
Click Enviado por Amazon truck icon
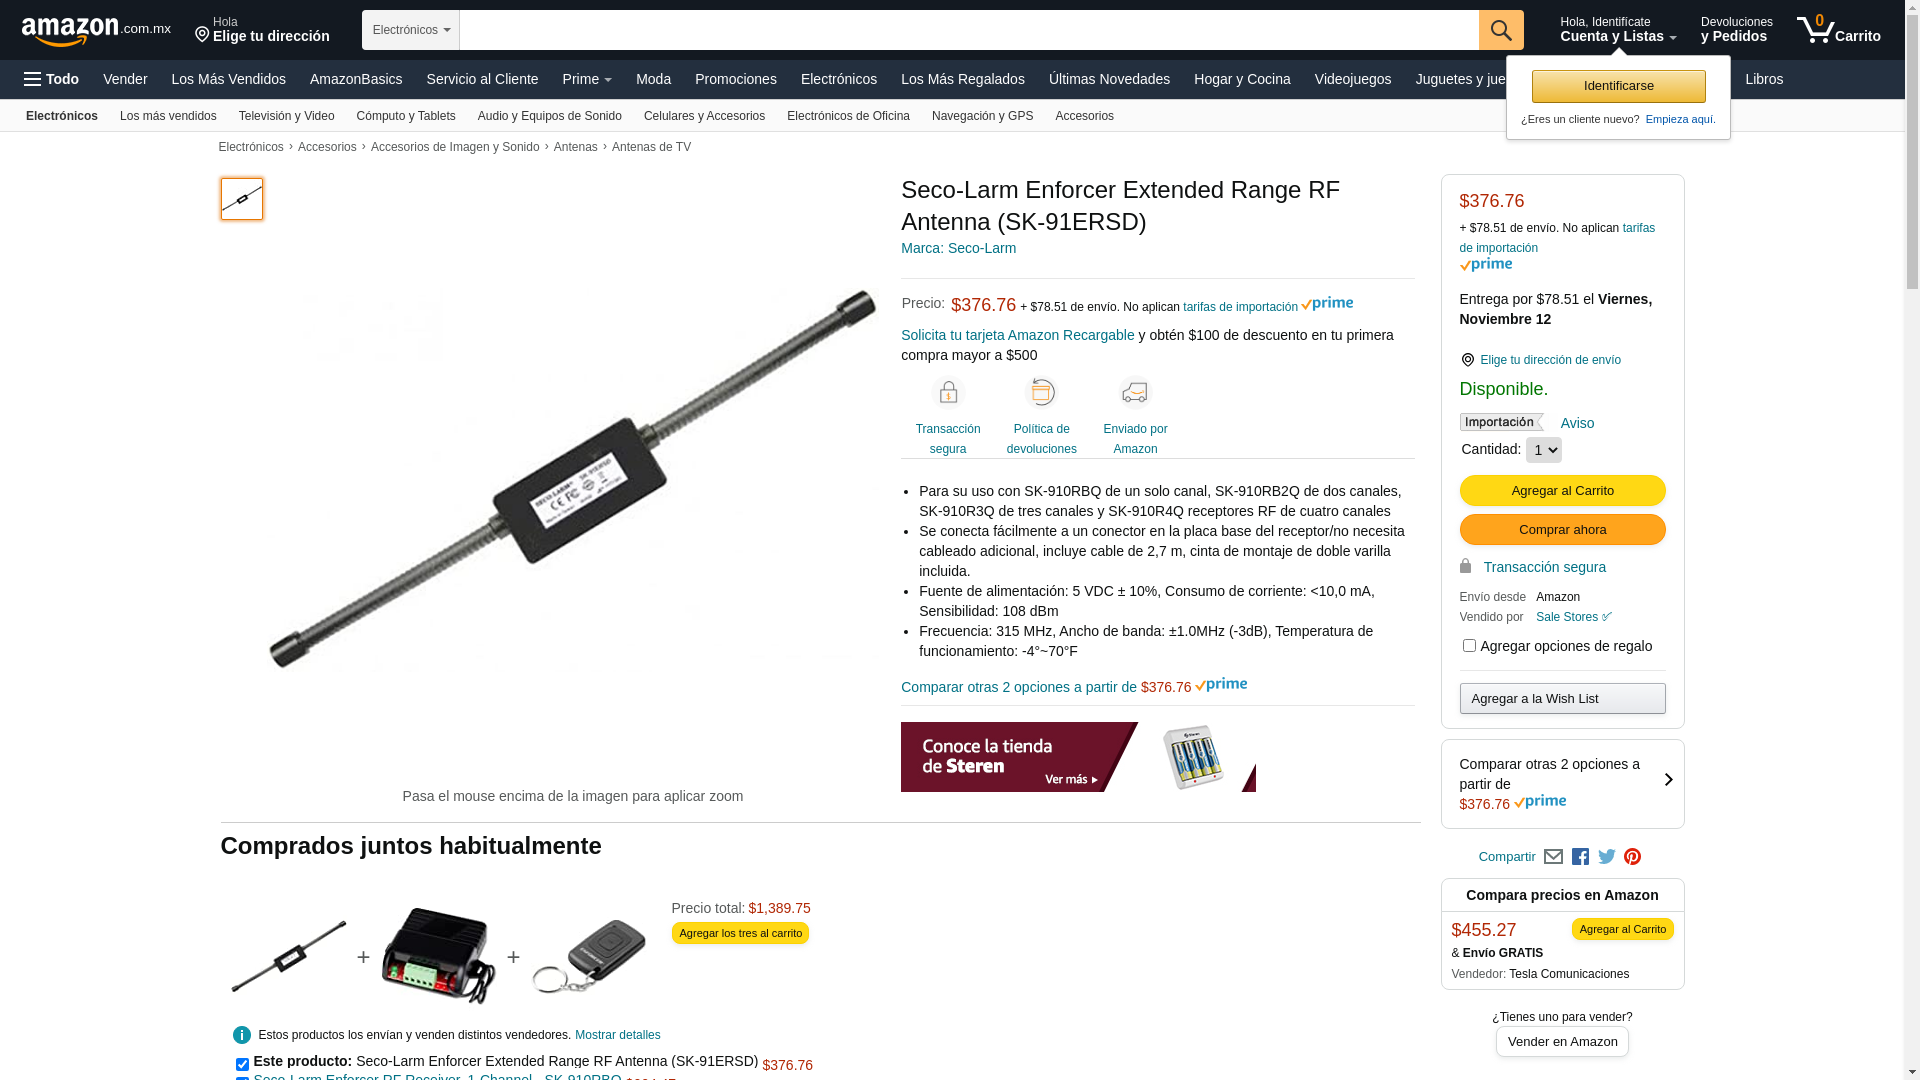[x=1135, y=392]
